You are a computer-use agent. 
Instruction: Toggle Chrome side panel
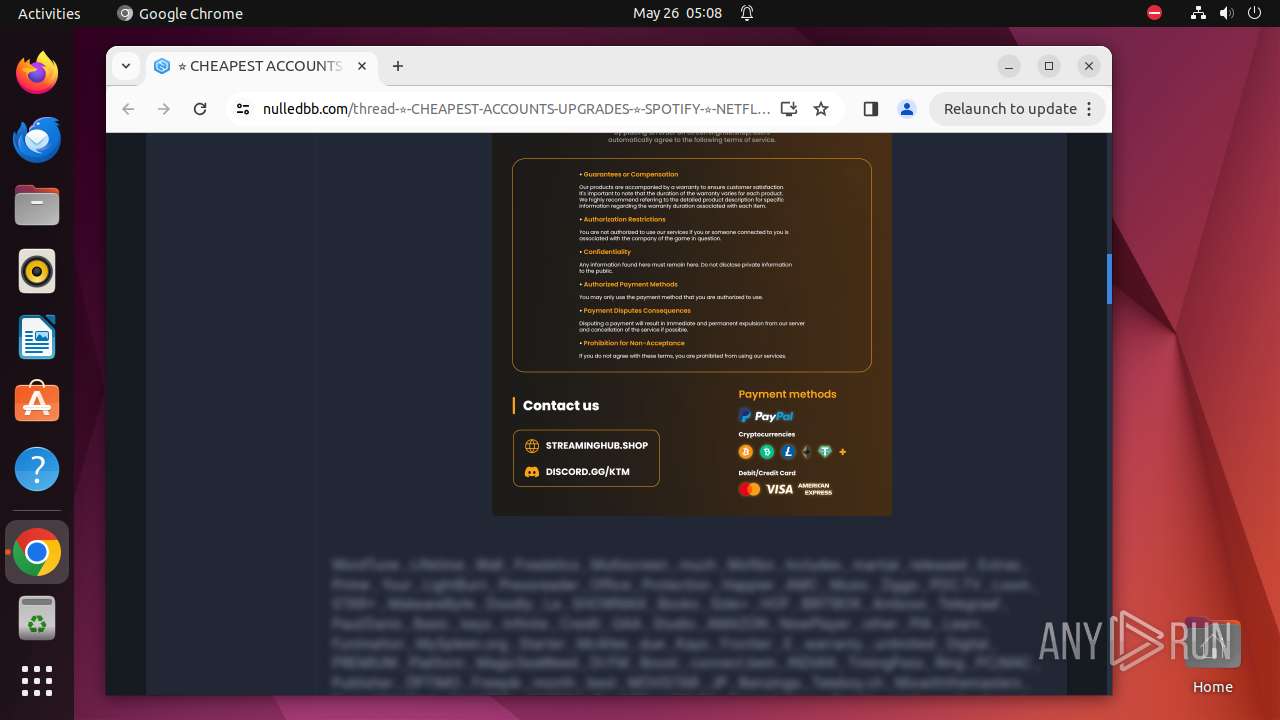[870, 109]
